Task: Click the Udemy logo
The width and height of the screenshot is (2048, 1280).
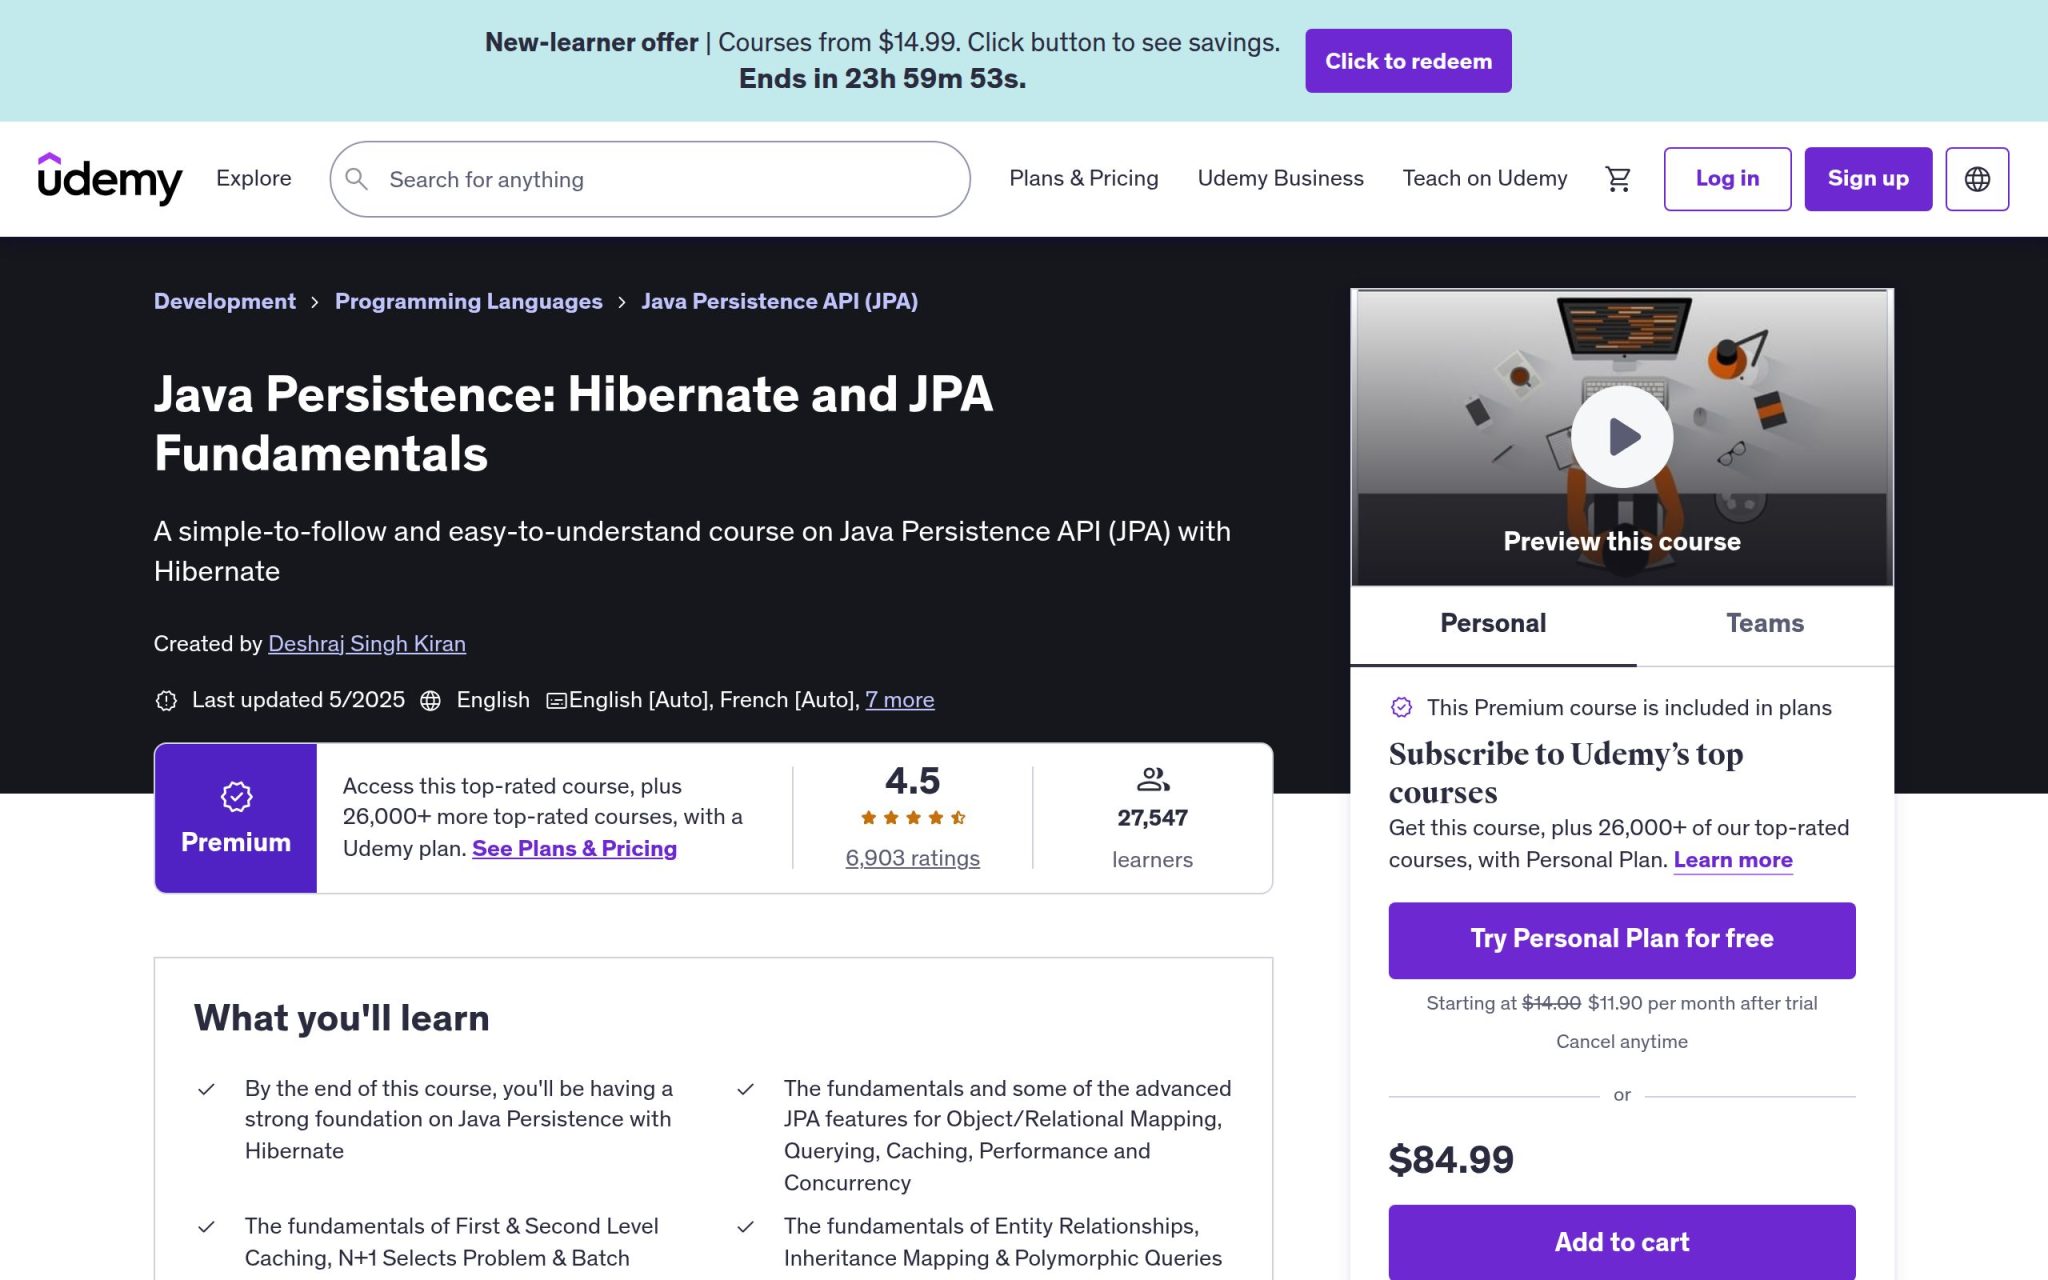Action: pyautogui.click(x=109, y=178)
